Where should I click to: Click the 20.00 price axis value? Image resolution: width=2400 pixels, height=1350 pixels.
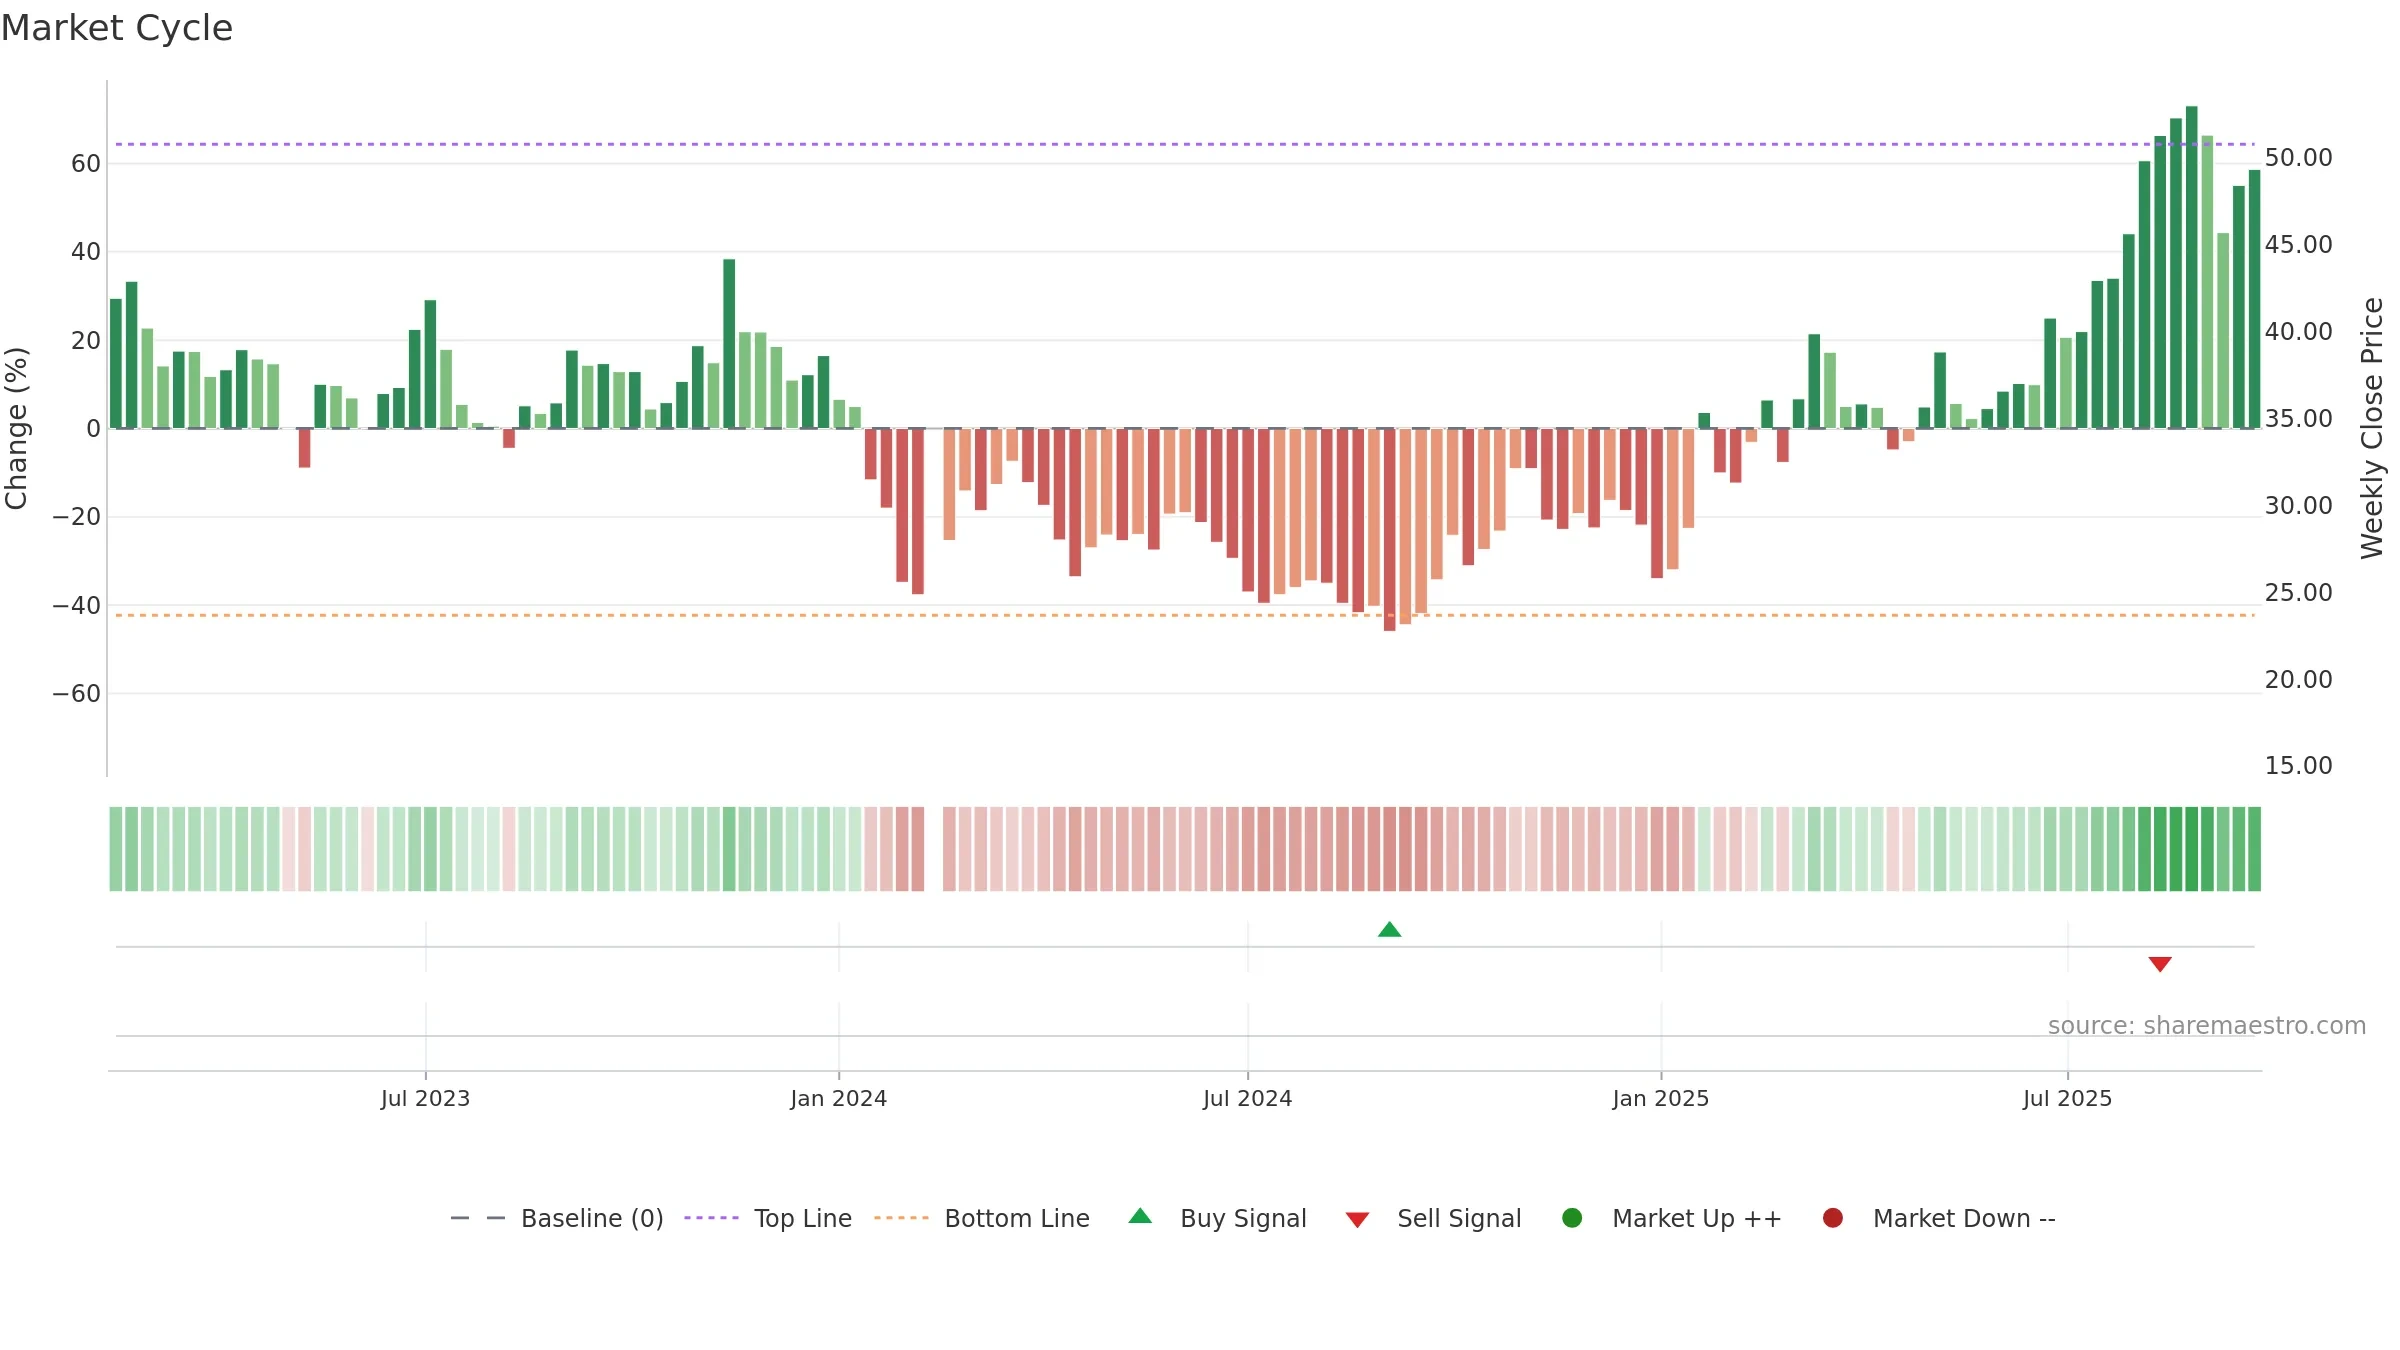coord(2298,680)
